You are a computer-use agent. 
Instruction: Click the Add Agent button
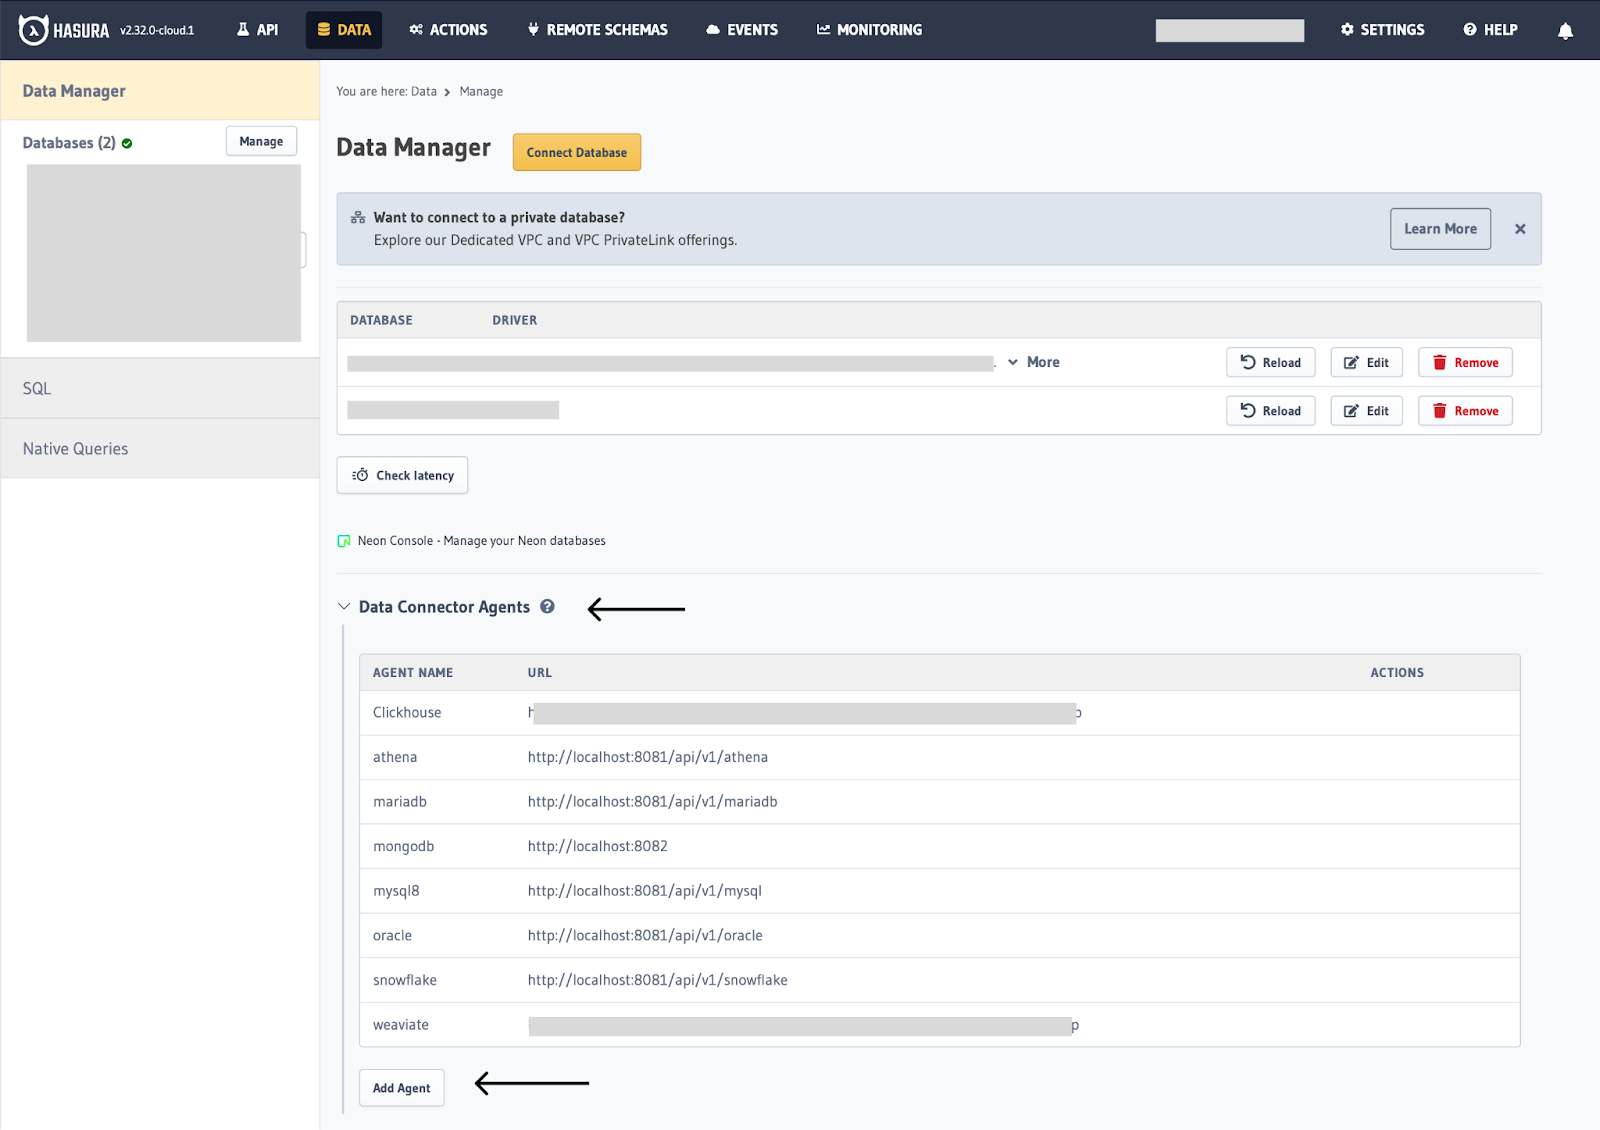[401, 1087]
